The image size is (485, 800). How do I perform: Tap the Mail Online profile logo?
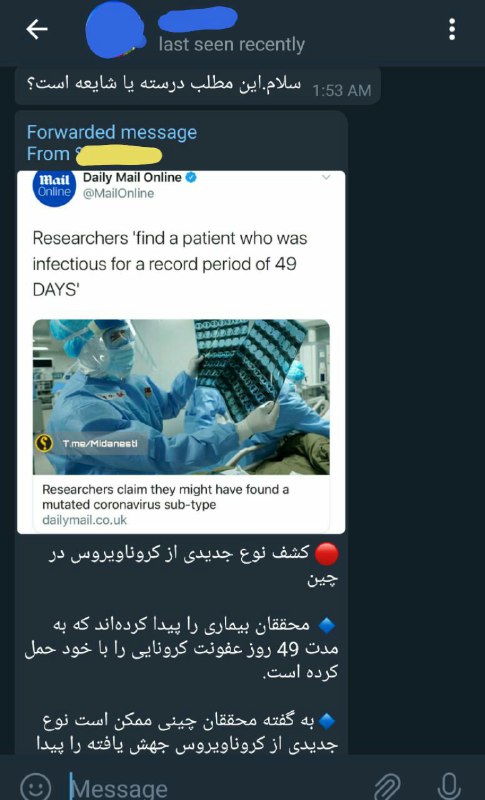point(55,187)
